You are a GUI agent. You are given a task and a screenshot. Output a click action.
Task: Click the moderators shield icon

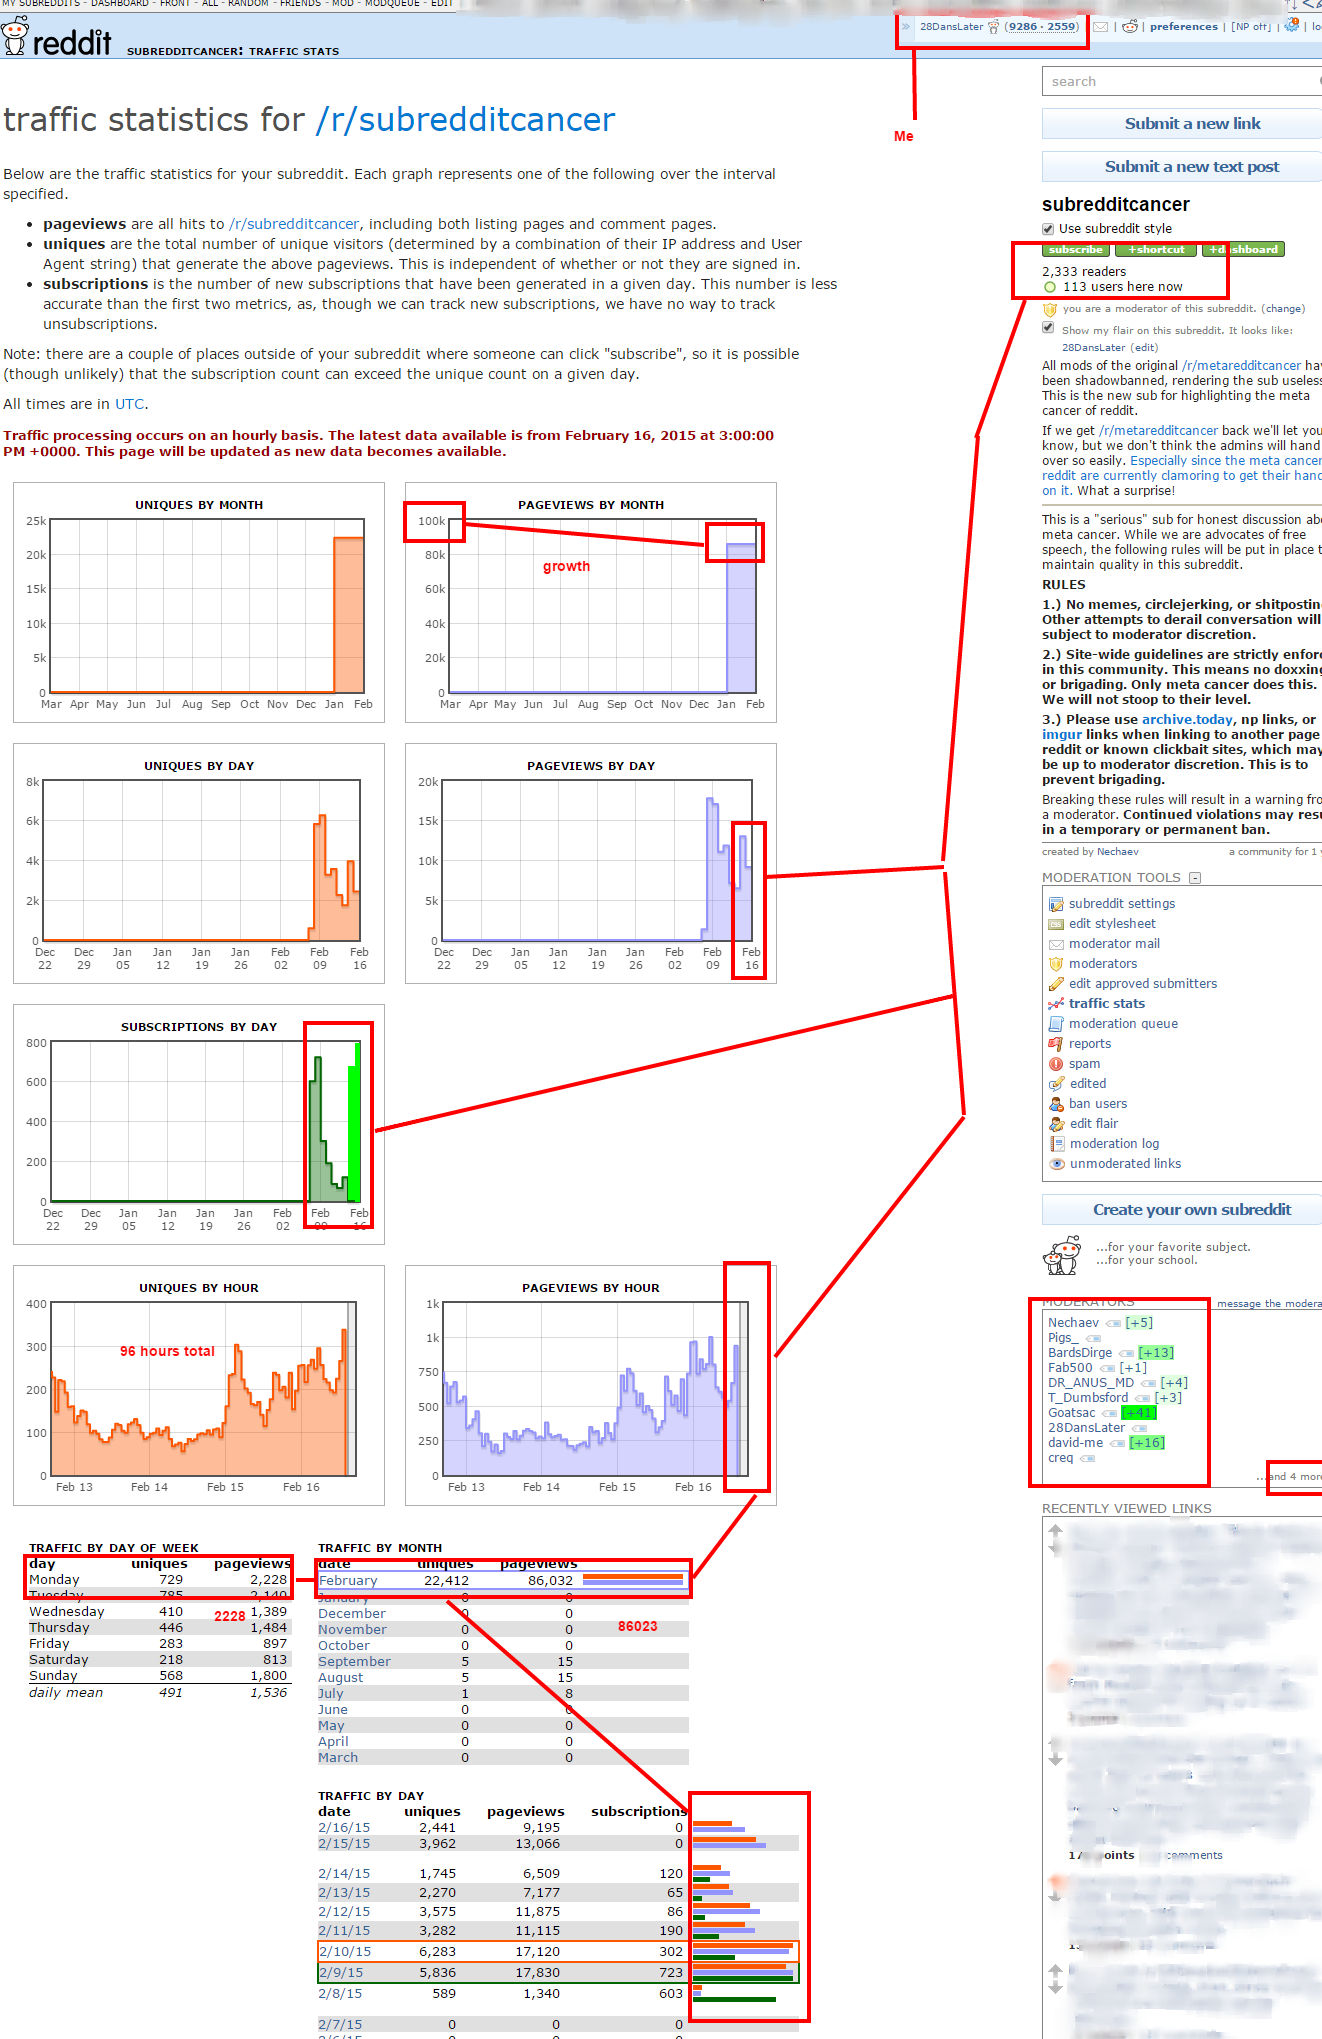[1056, 964]
